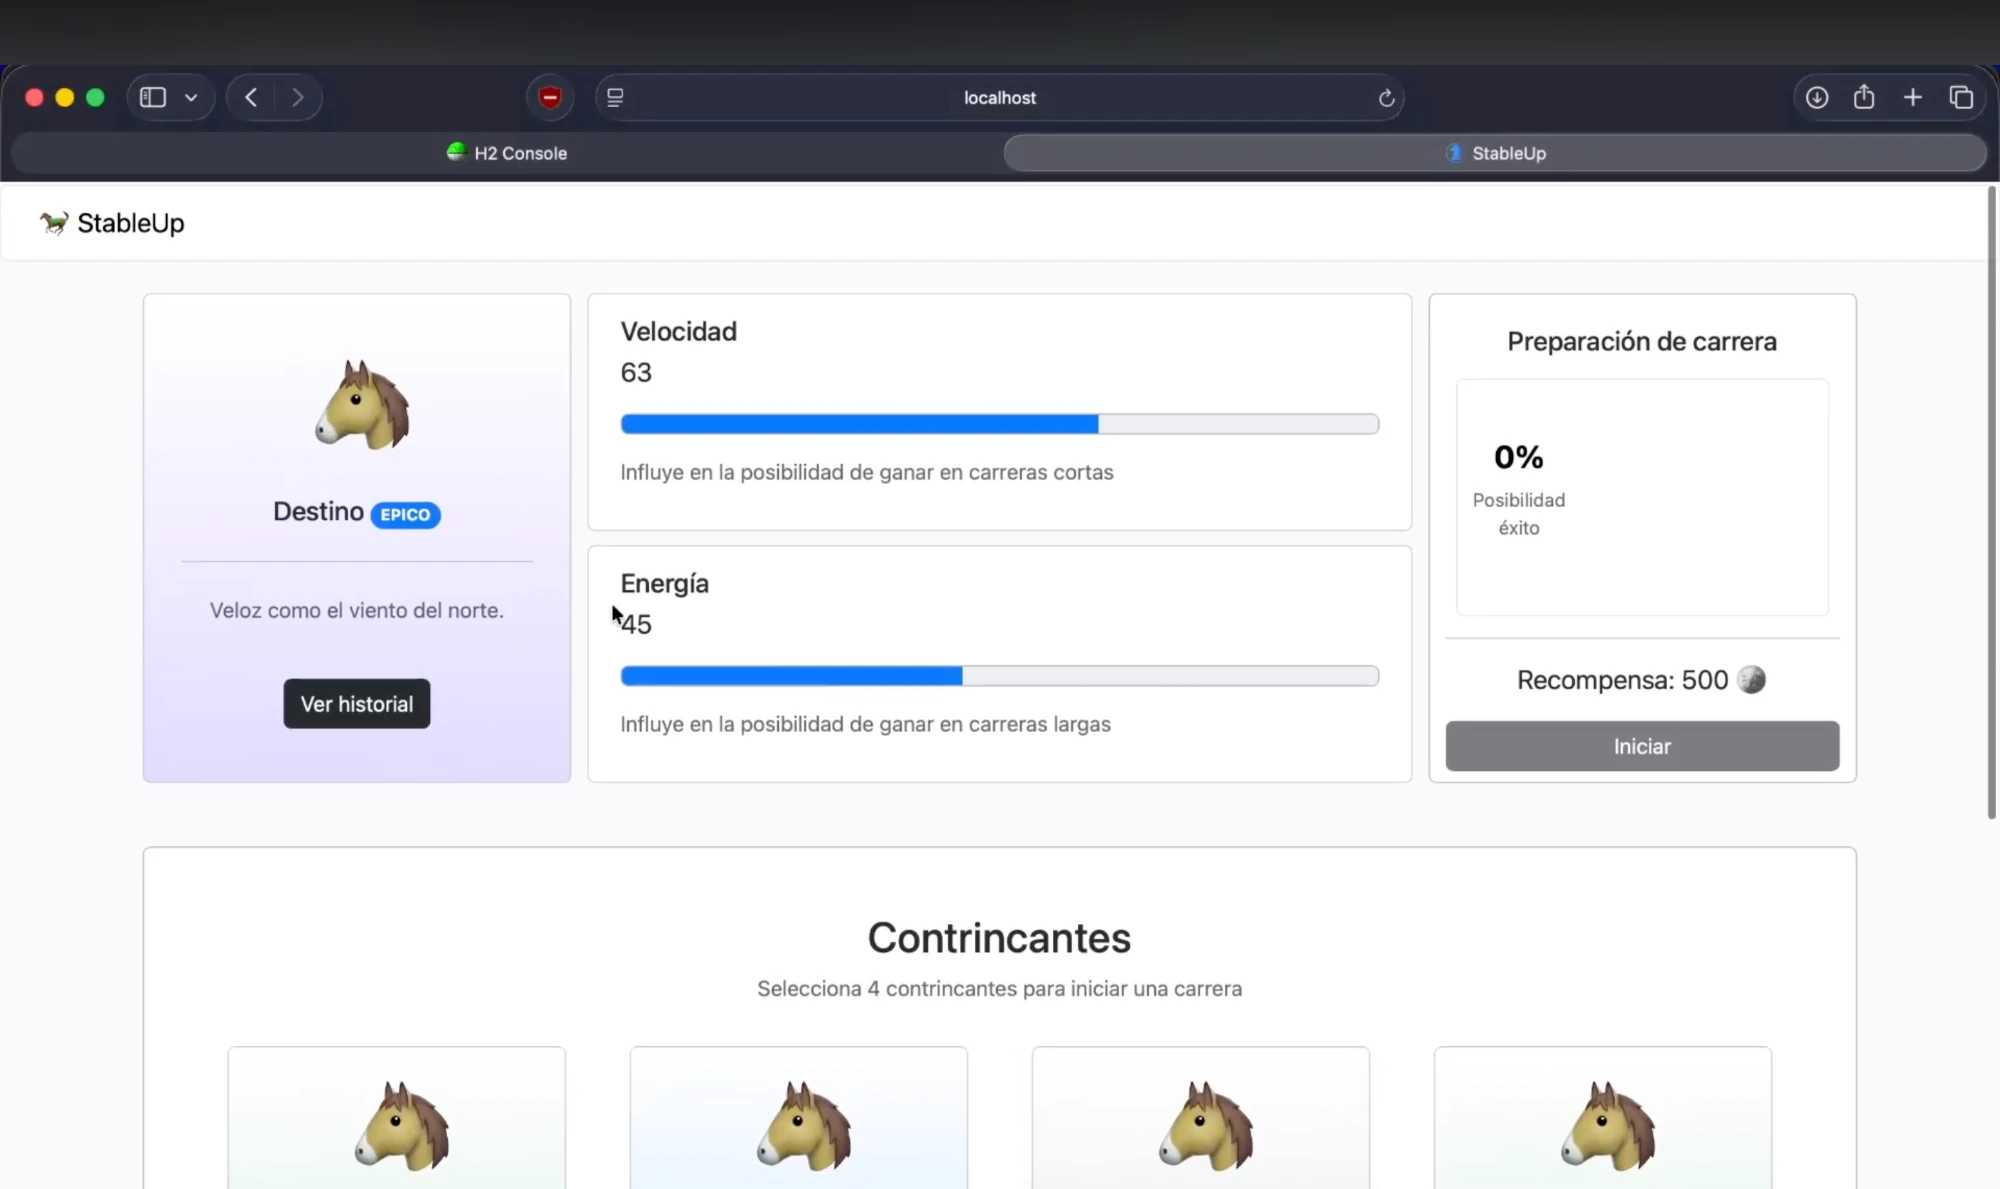
Task: Click the localhost address field
Action: 1000,98
